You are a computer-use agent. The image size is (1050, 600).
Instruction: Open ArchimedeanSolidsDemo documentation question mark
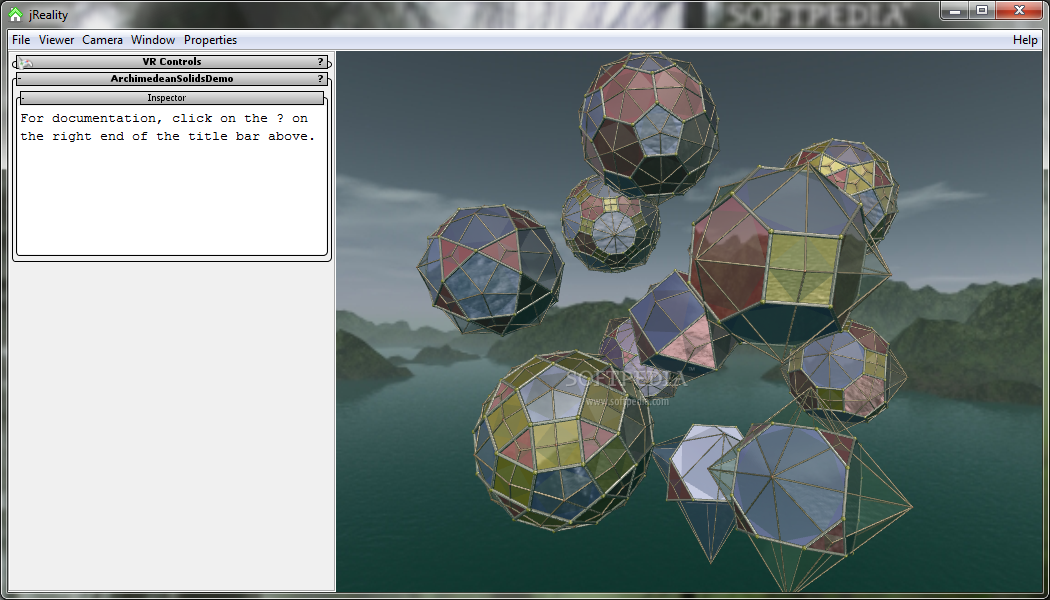click(320, 79)
